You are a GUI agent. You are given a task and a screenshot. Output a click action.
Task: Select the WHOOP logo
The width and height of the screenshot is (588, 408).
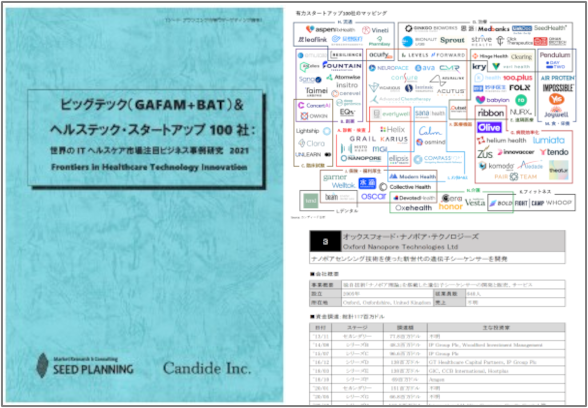click(558, 203)
